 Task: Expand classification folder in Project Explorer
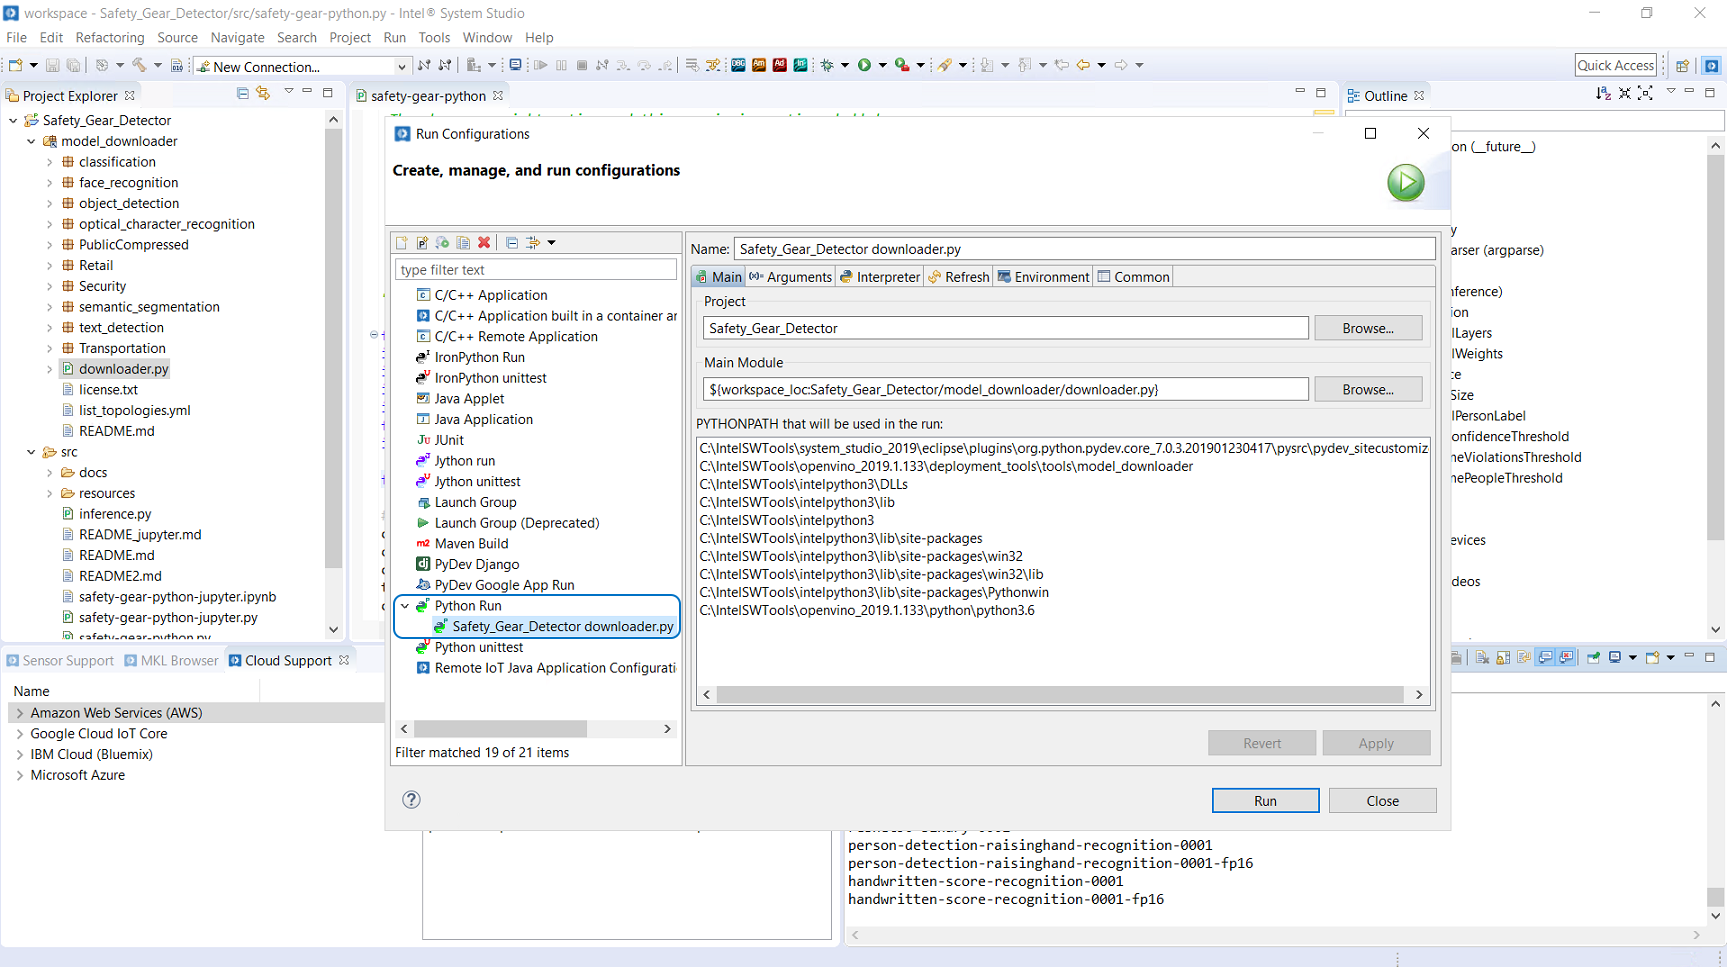click(50, 162)
